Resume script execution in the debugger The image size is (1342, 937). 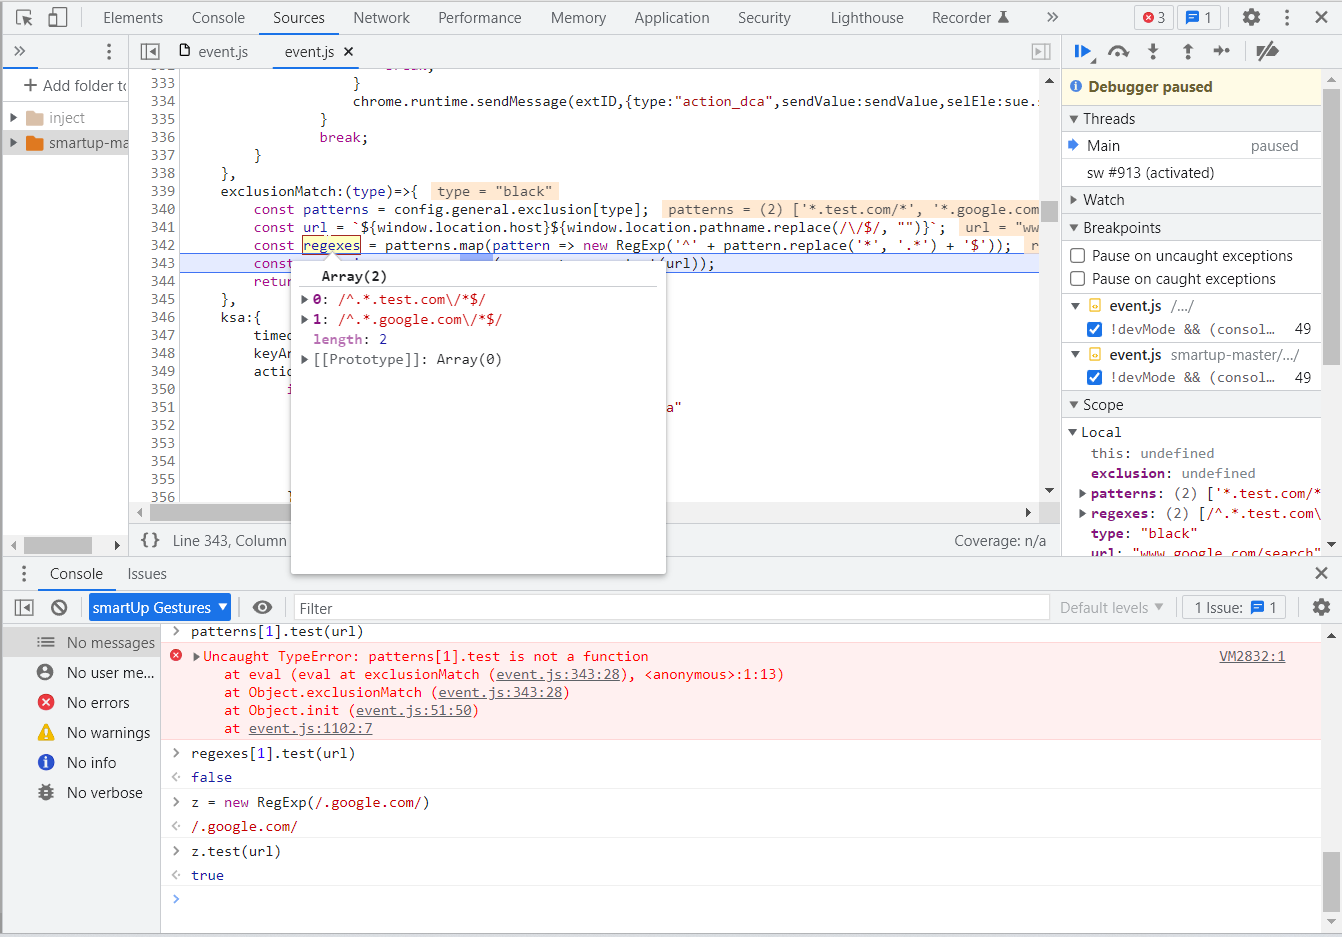tap(1083, 51)
